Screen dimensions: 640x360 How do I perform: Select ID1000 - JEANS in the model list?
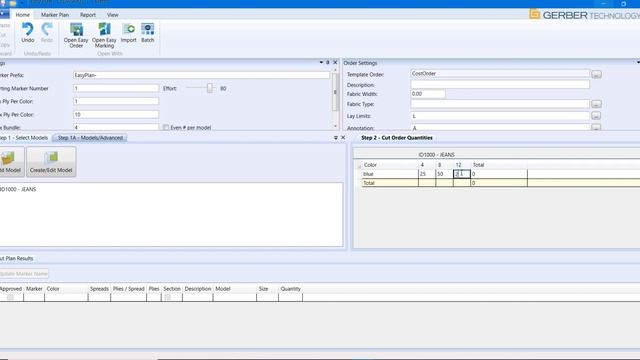click(x=18, y=189)
